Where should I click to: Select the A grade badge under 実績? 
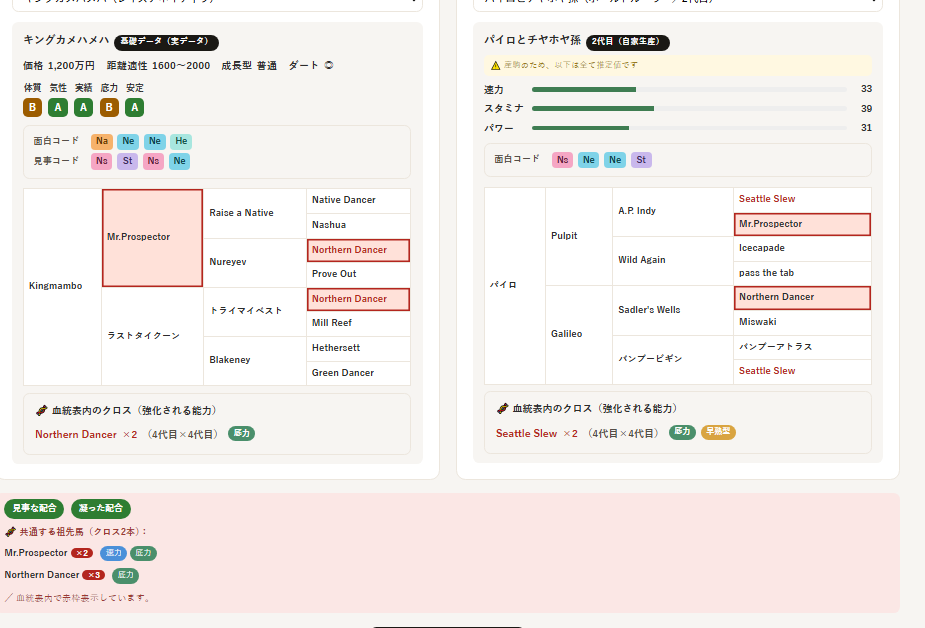tap(83, 107)
